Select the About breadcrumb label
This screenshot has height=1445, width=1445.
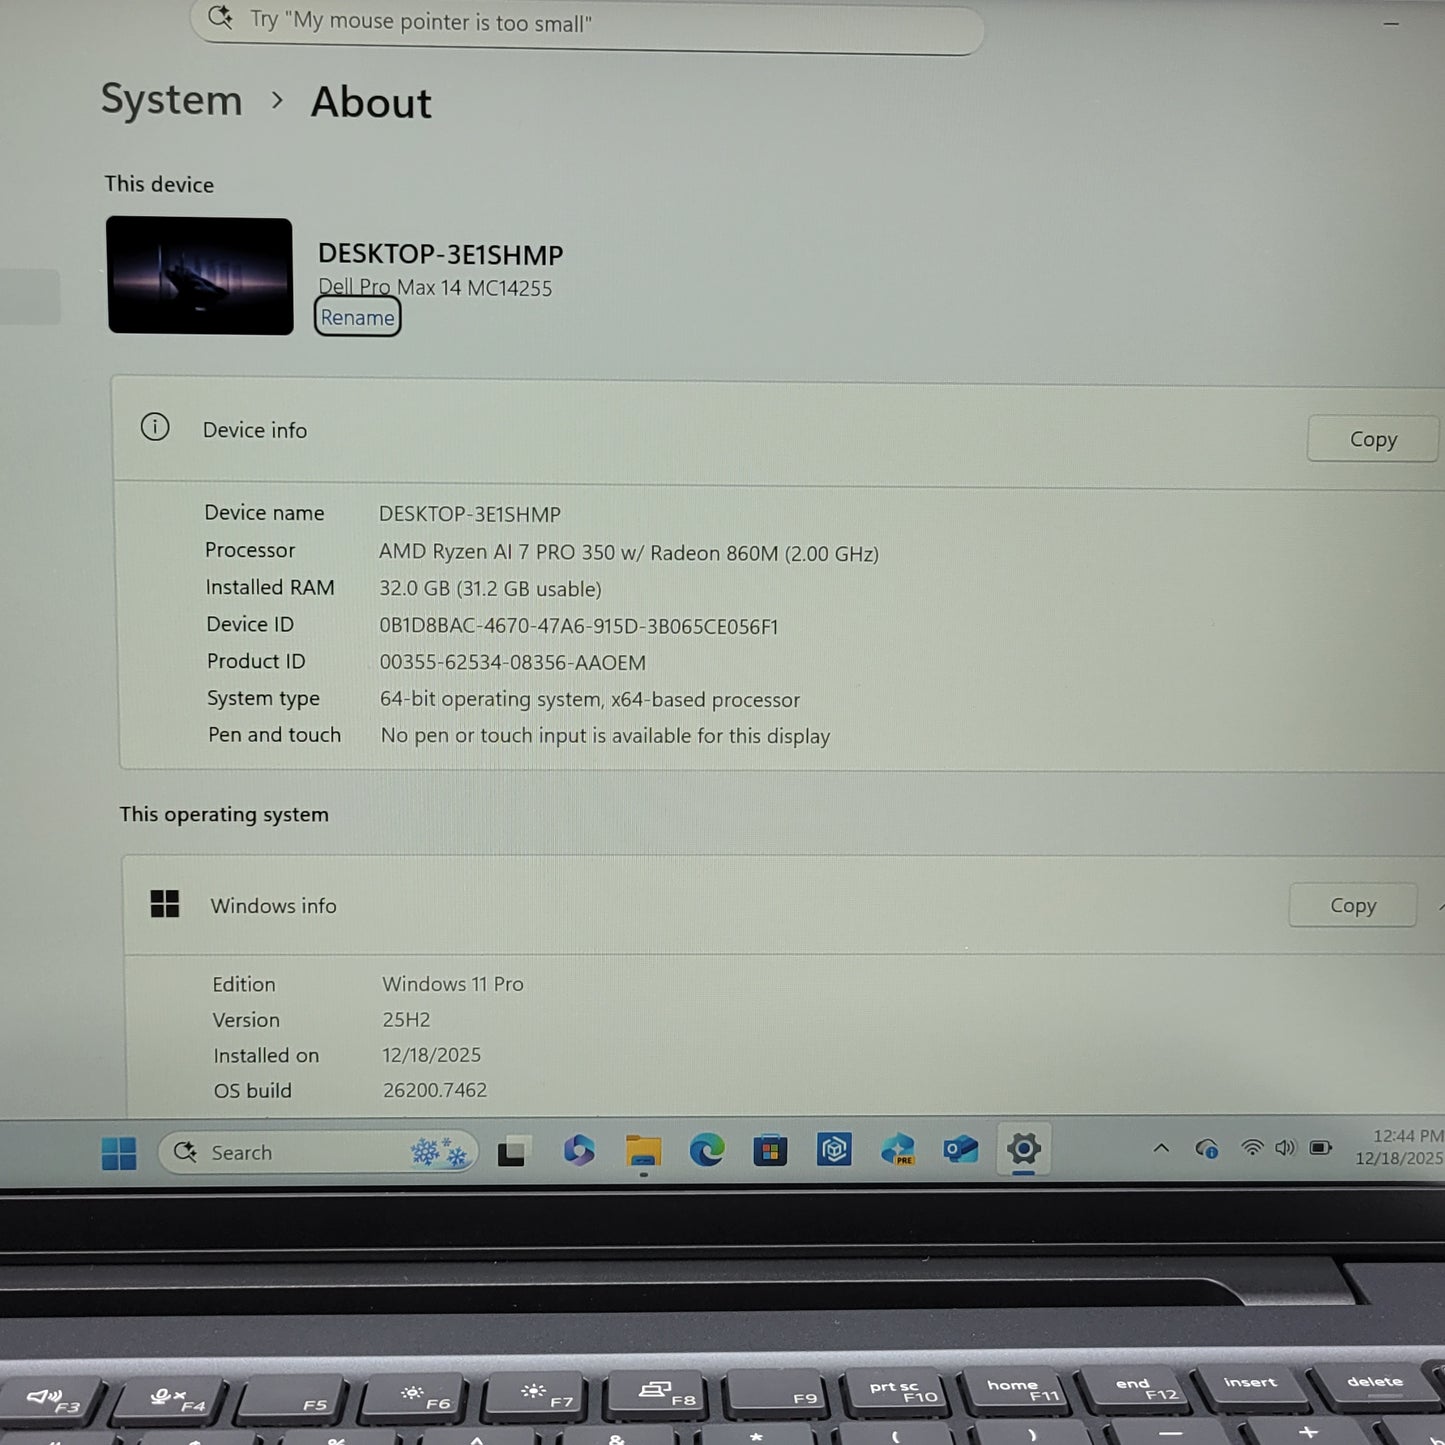[x=371, y=102]
